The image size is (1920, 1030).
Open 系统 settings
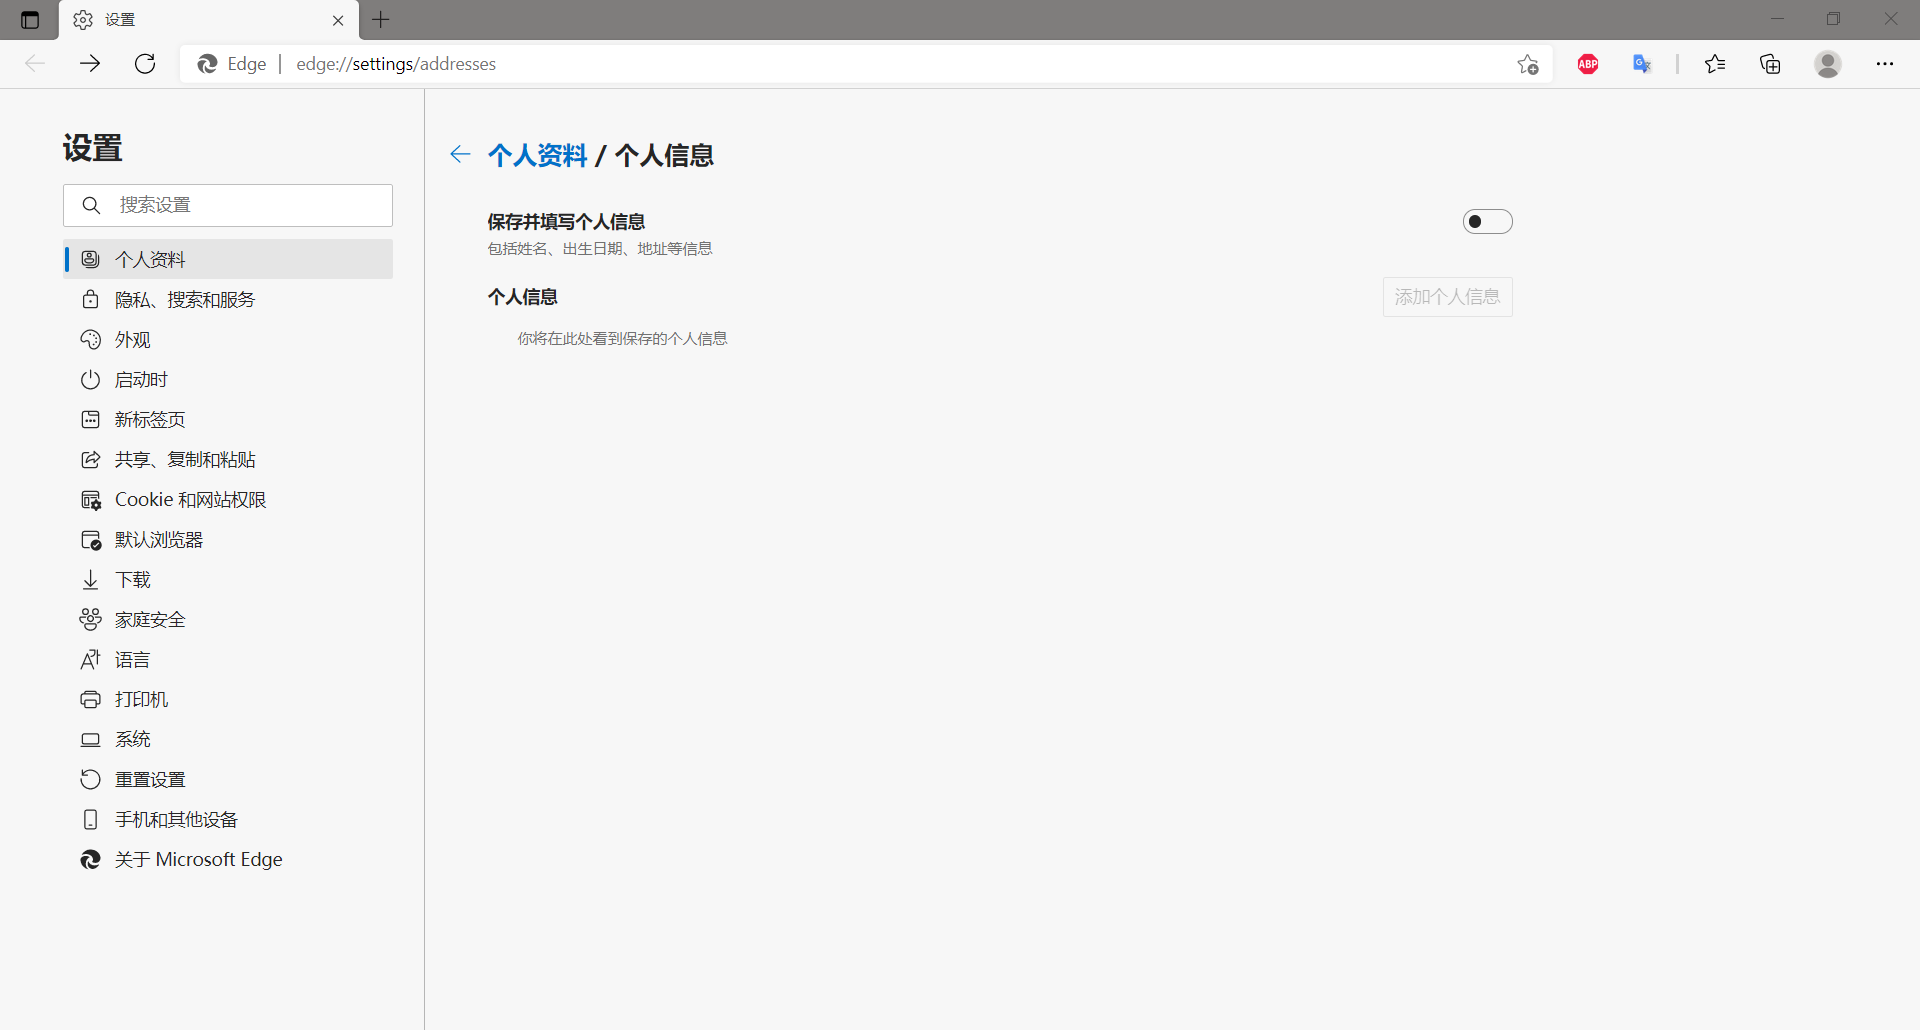(x=228, y=739)
